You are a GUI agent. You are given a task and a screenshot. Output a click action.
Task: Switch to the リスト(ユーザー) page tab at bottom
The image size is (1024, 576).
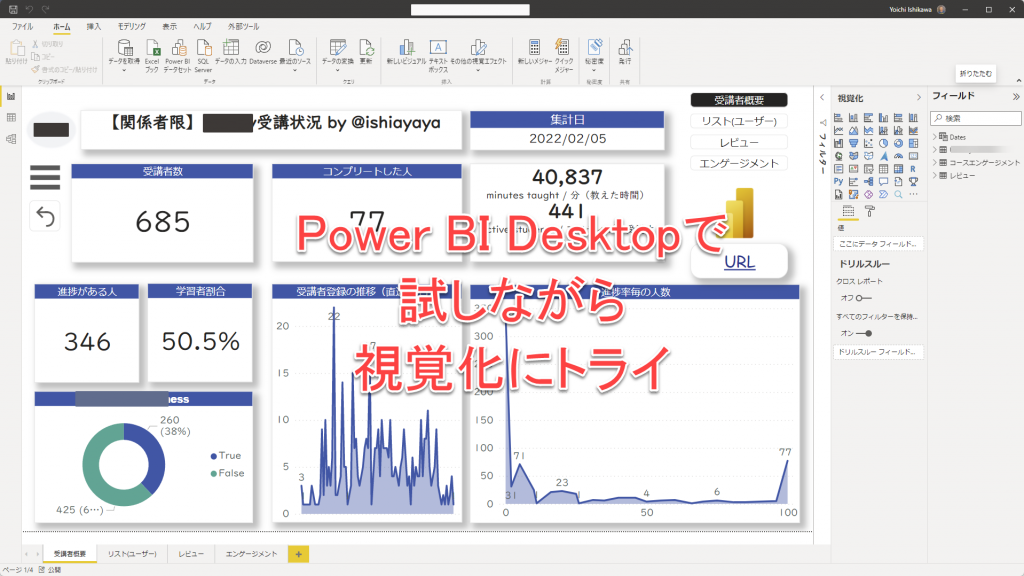(x=132, y=554)
